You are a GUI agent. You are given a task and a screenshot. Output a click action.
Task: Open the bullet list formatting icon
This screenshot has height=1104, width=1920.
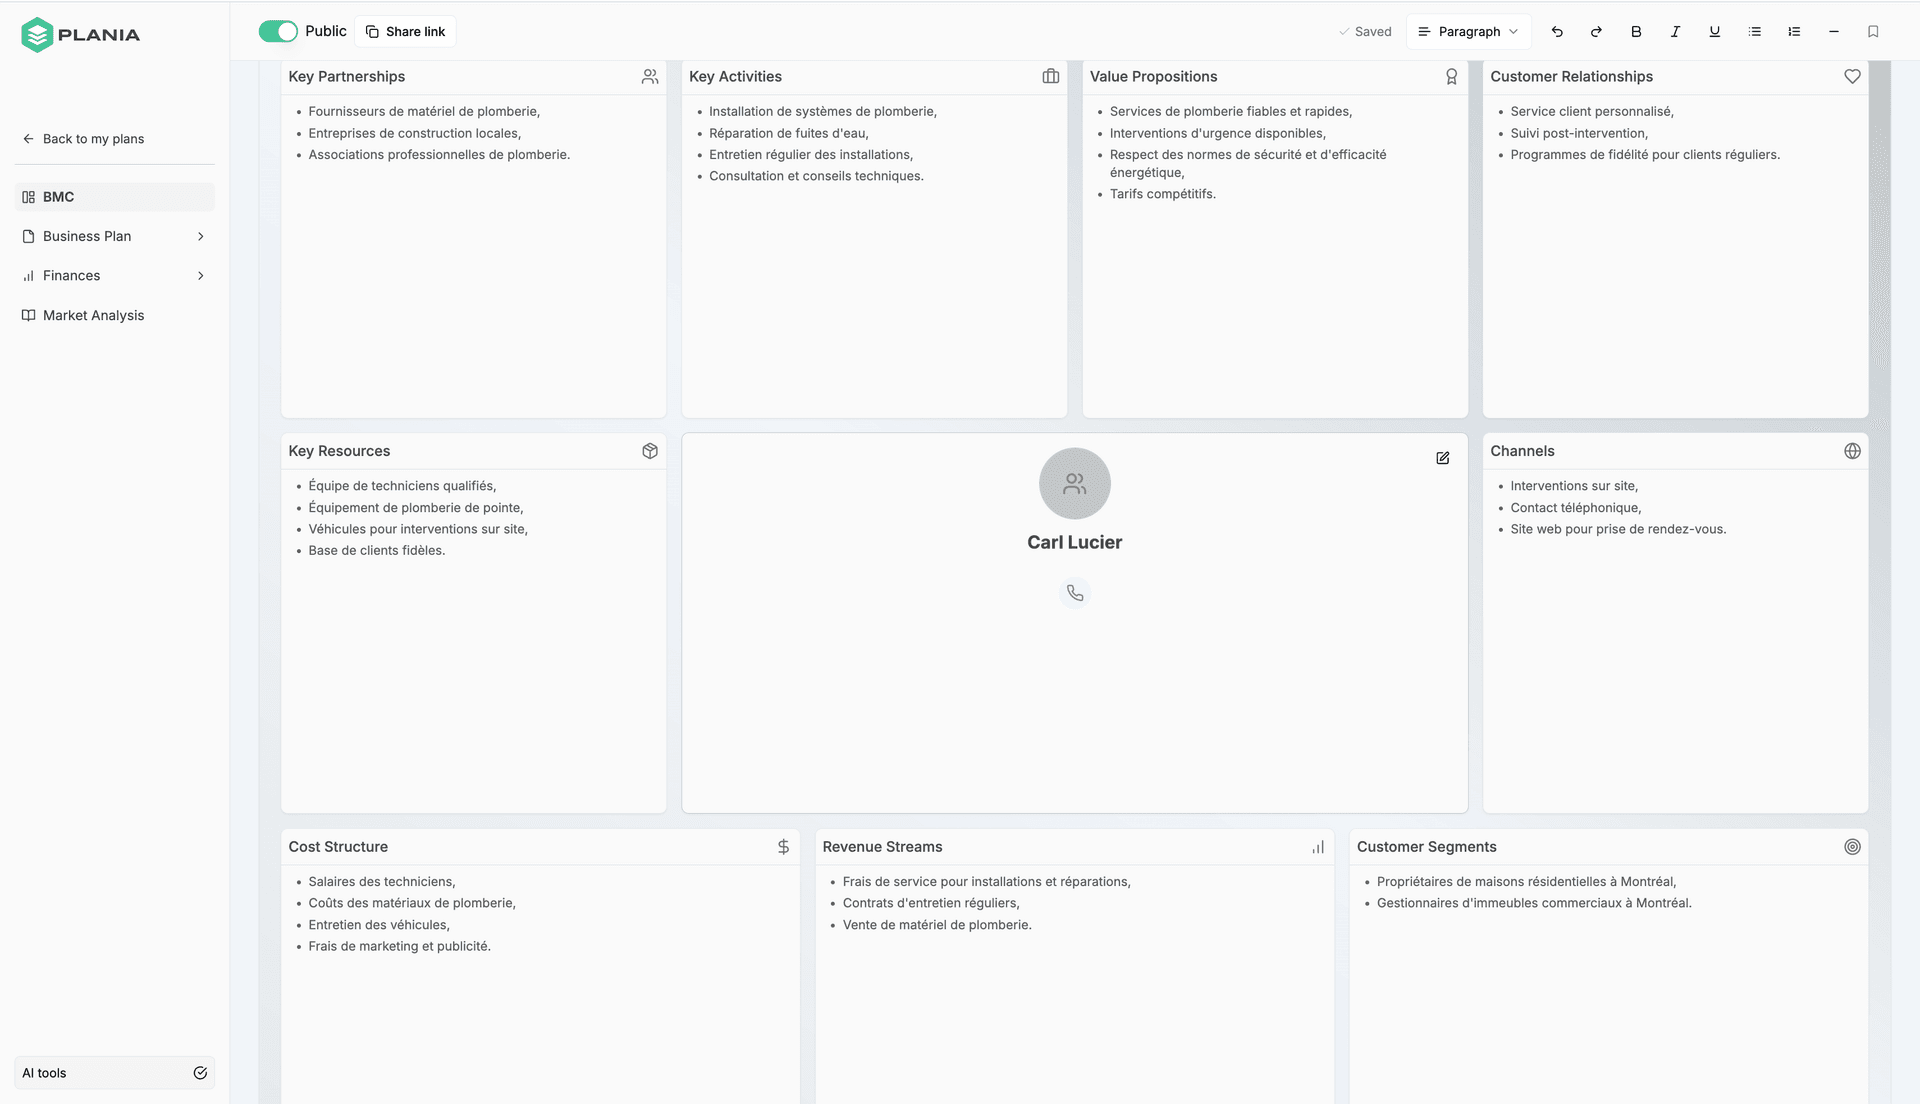coord(1754,31)
